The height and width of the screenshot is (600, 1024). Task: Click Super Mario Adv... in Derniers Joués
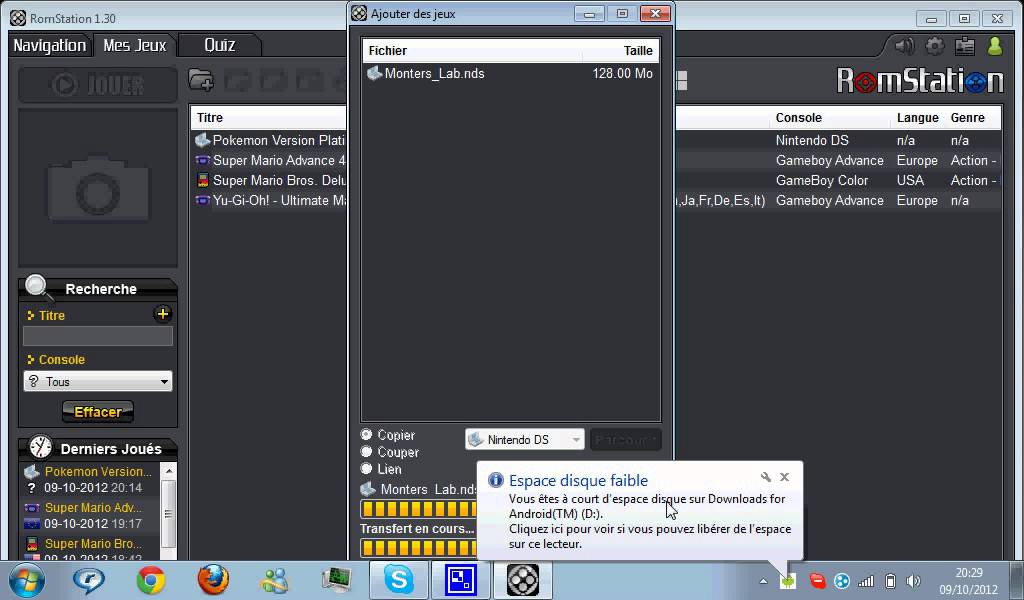[x=93, y=507]
